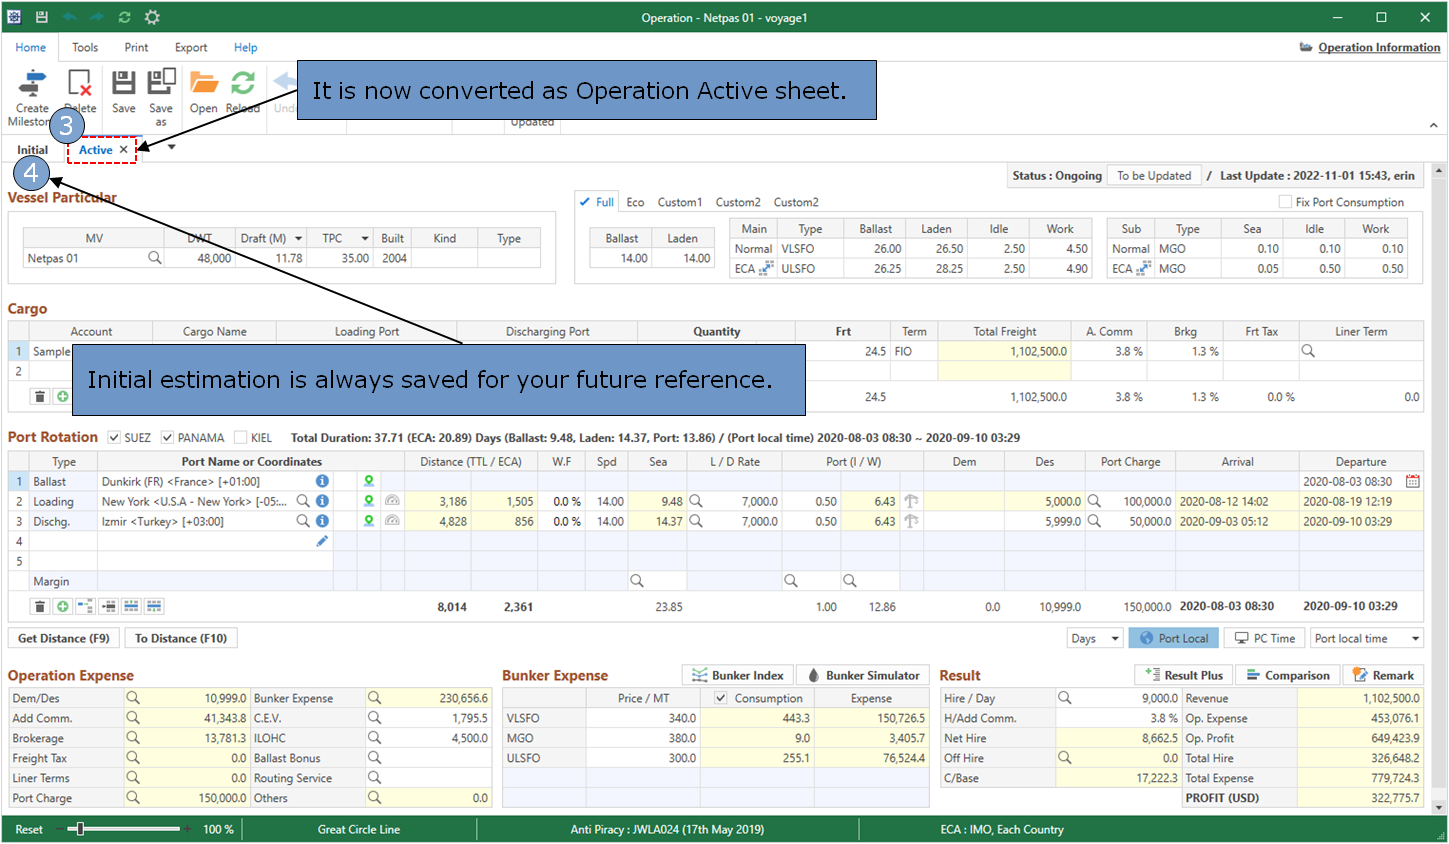Open settings gear in the title bar

click(152, 17)
